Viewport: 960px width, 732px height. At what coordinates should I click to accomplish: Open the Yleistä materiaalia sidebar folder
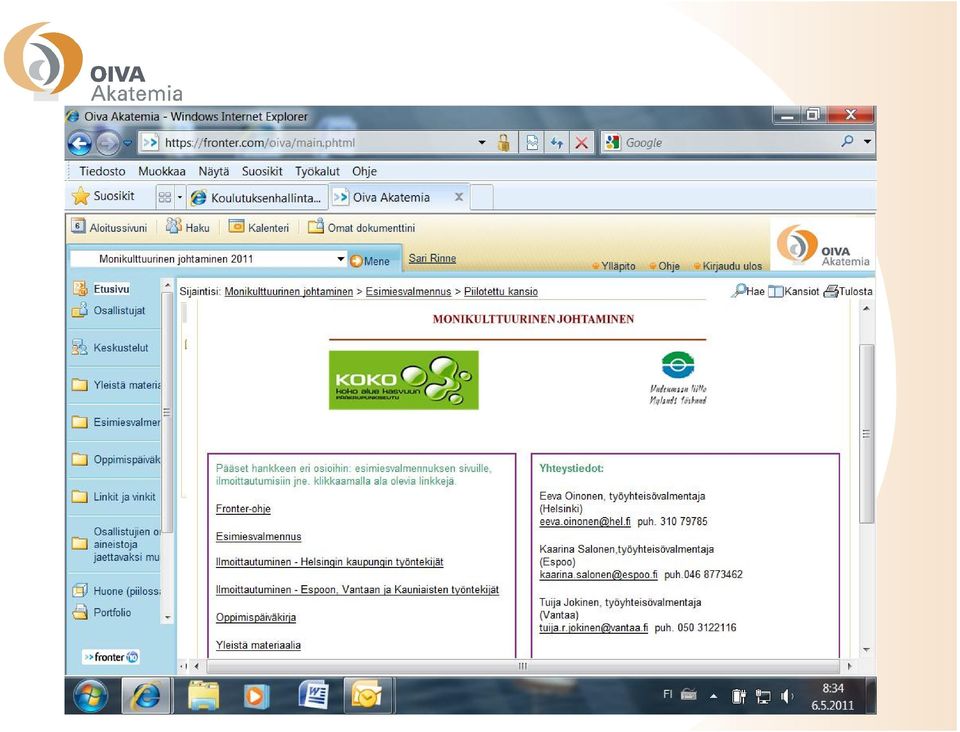click(116, 385)
